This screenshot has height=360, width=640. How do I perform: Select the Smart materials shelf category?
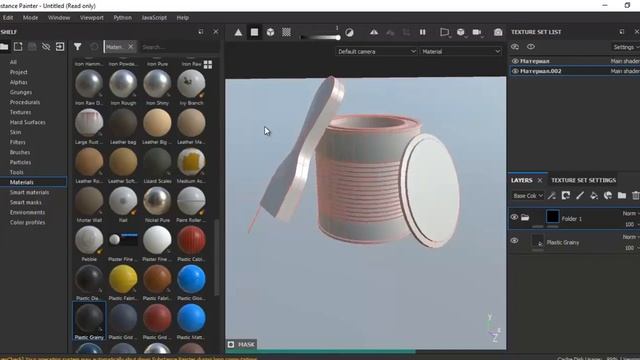(29, 192)
